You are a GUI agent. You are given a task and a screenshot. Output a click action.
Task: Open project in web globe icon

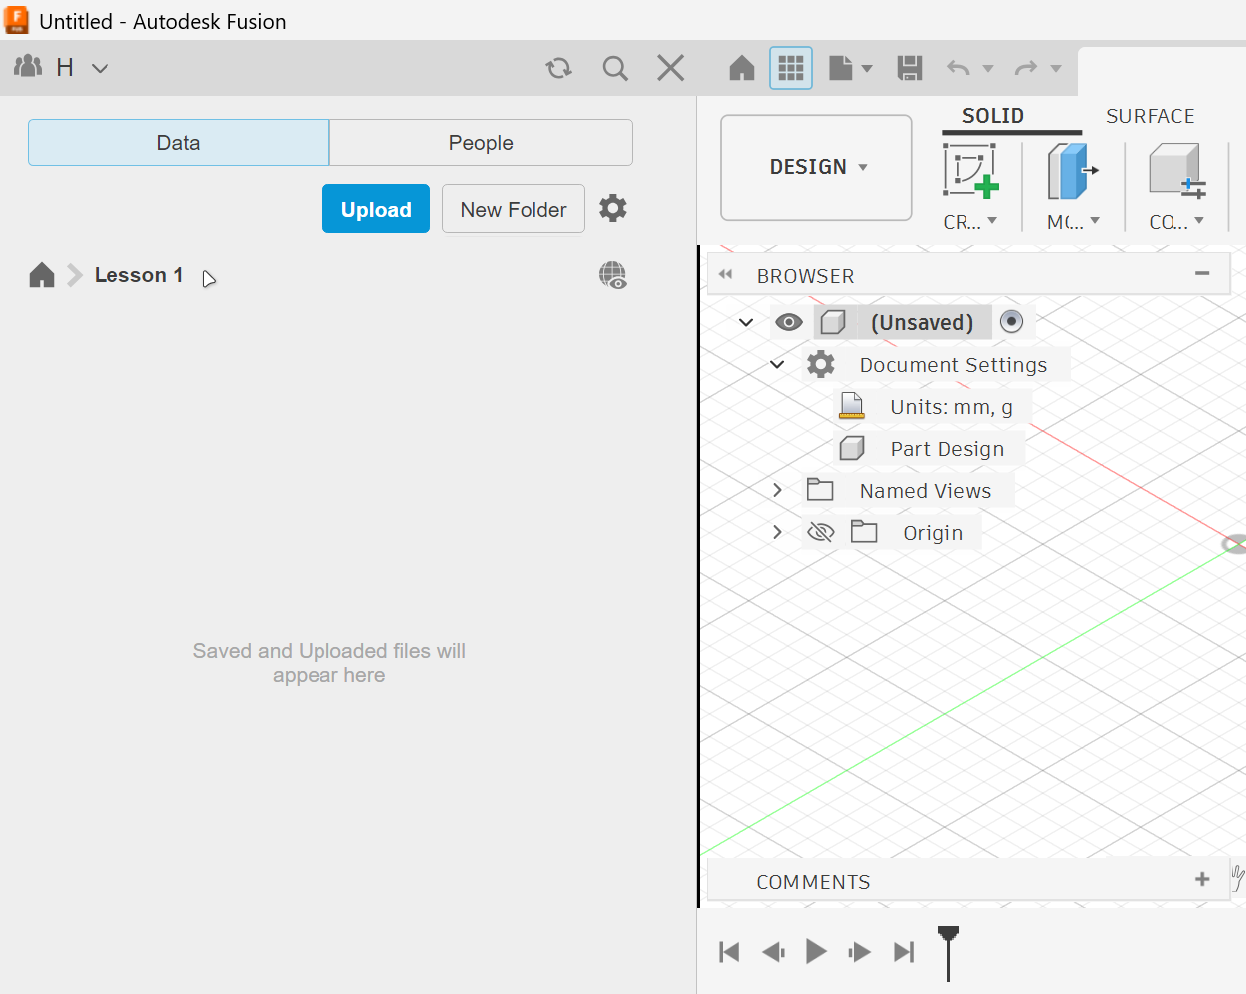coord(613,275)
